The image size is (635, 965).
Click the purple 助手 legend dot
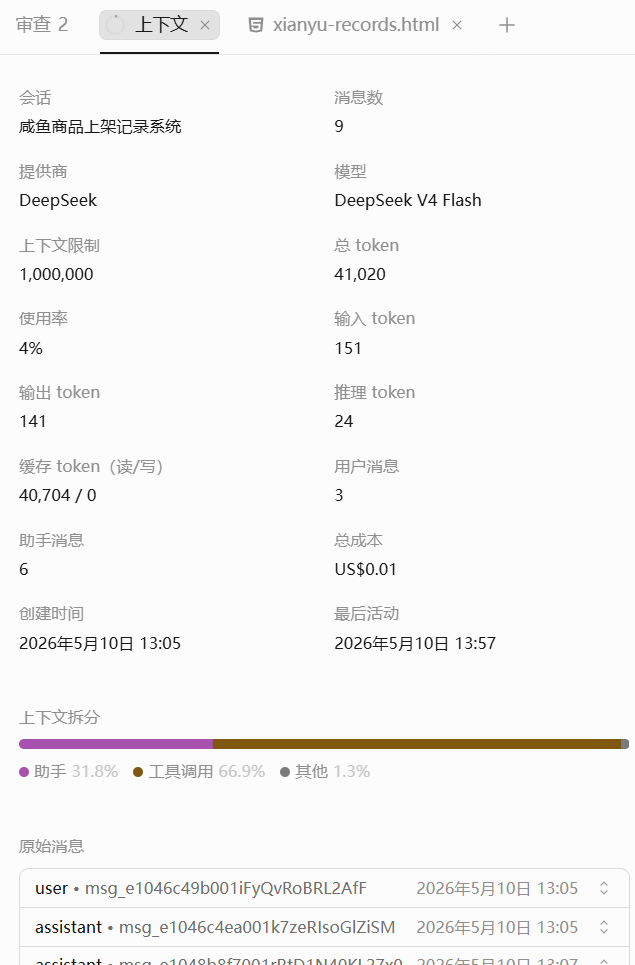(24, 772)
